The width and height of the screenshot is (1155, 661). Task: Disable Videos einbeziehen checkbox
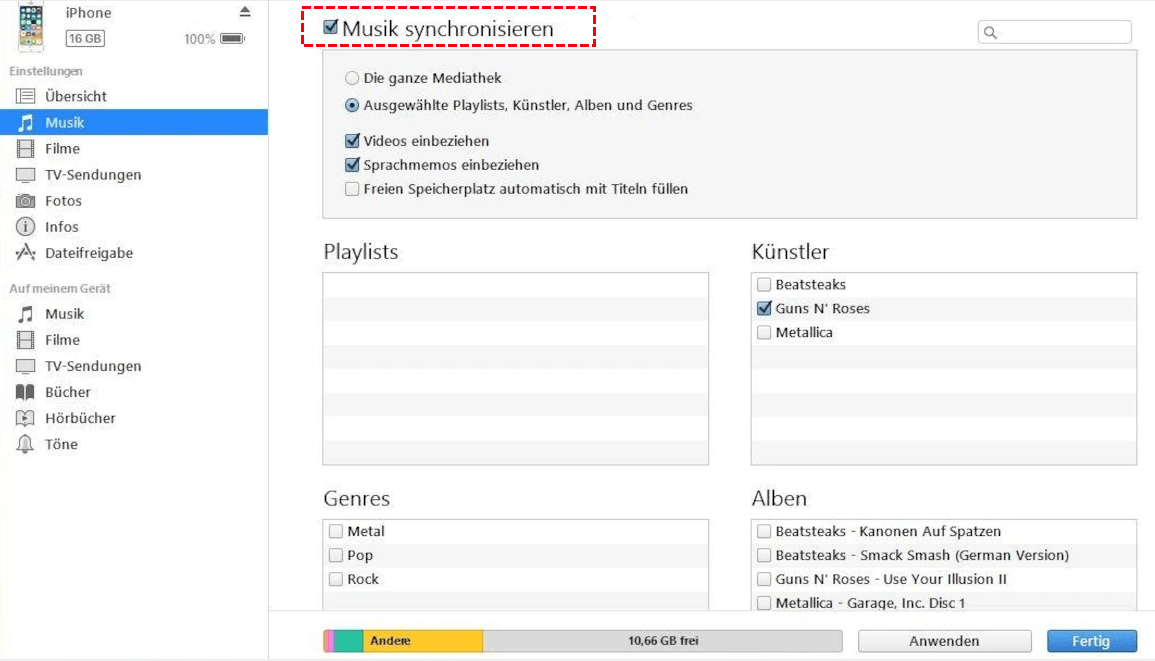point(352,141)
